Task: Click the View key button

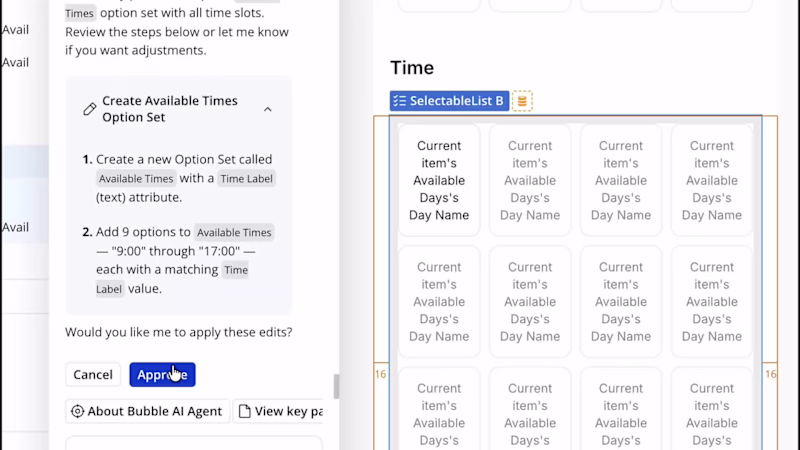Action: click(x=280, y=411)
